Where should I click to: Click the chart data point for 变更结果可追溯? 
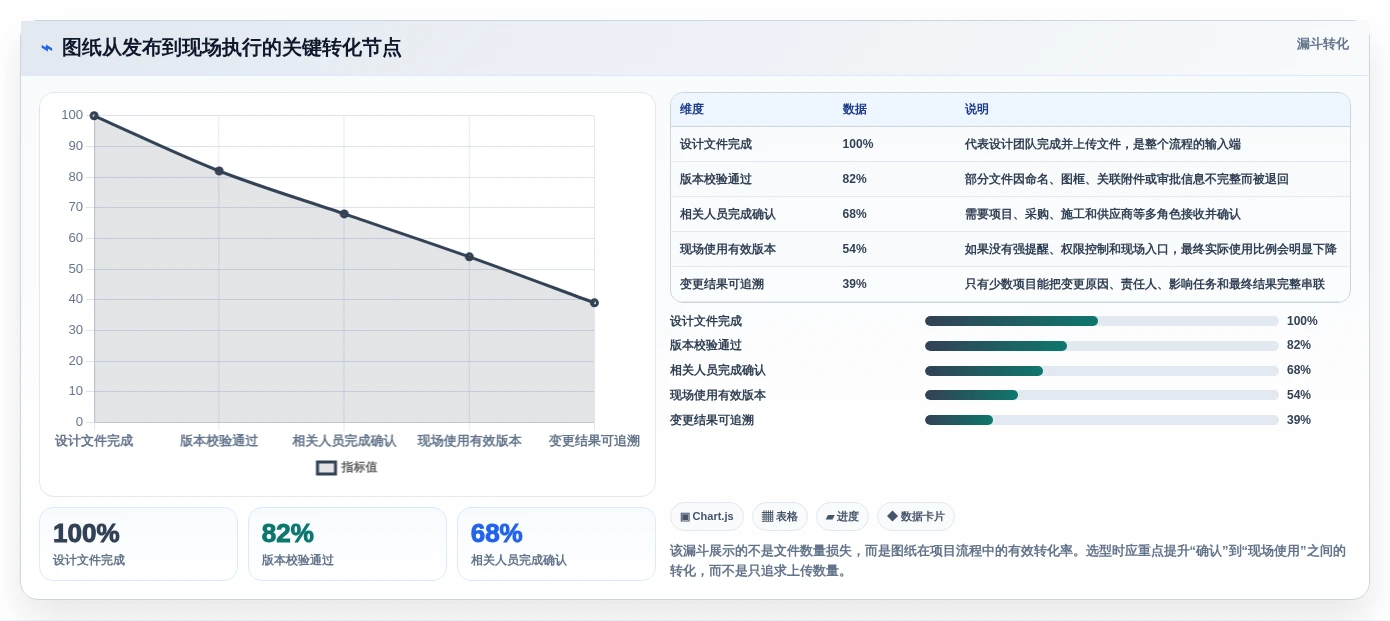pyautogui.click(x=594, y=303)
